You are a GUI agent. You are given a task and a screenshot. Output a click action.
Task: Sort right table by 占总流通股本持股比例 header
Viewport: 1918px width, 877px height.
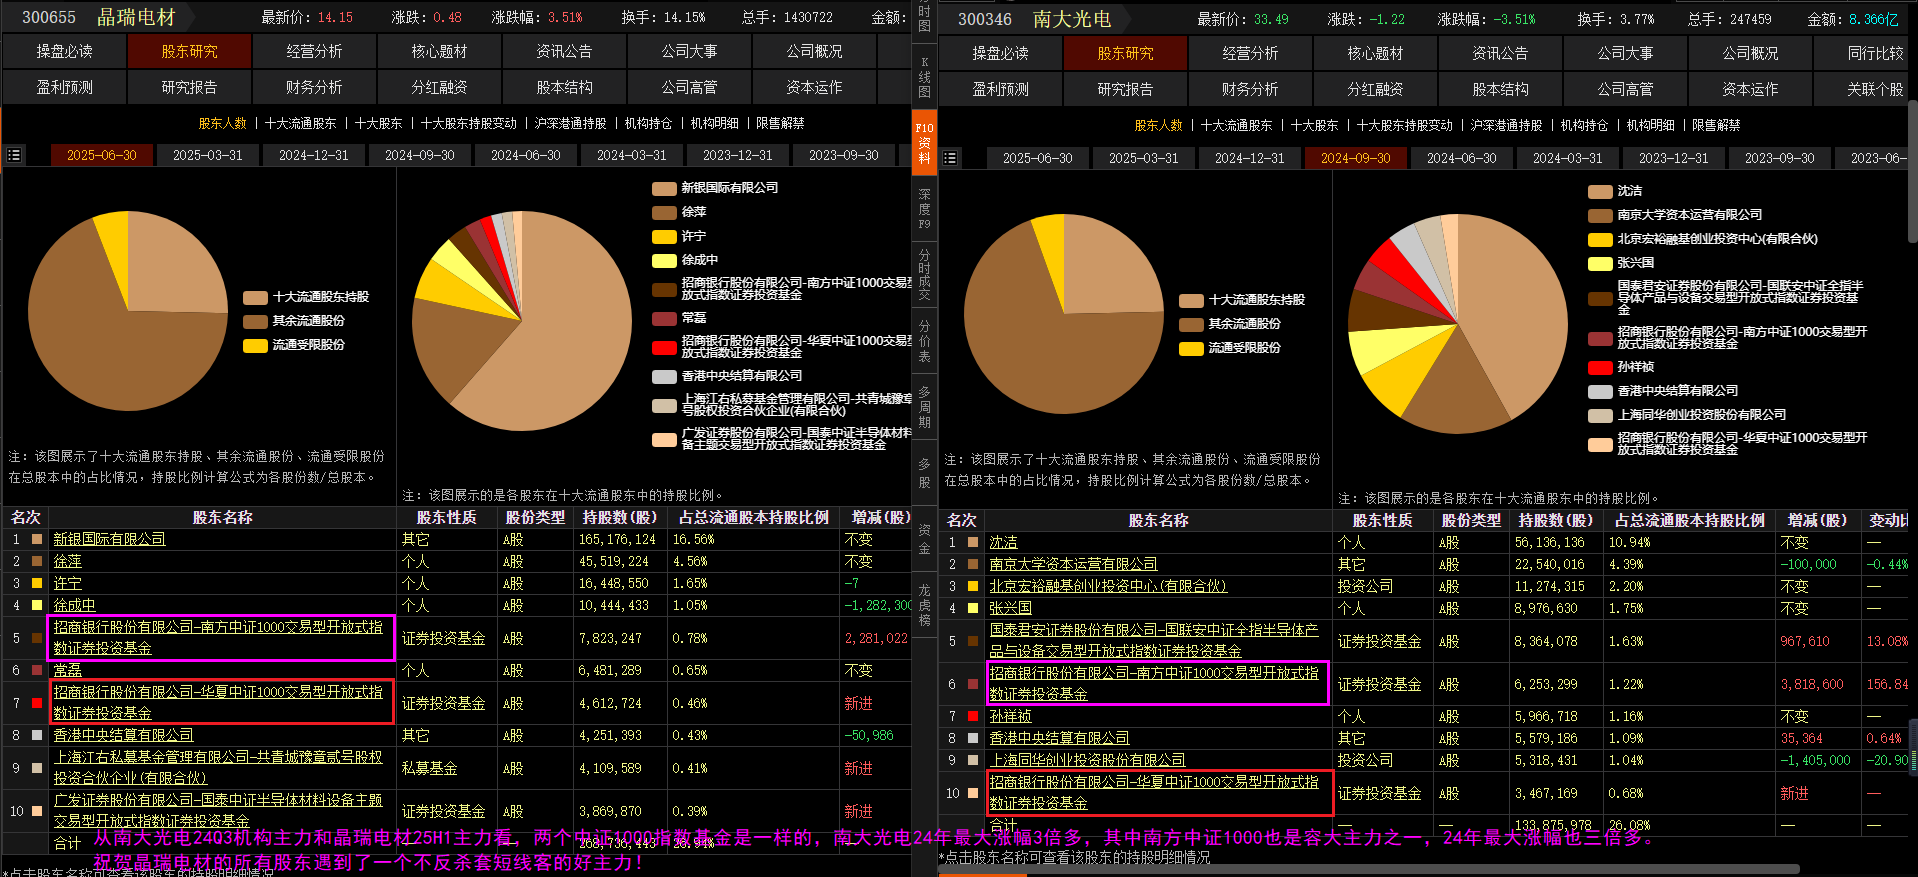pyautogui.click(x=1690, y=520)
